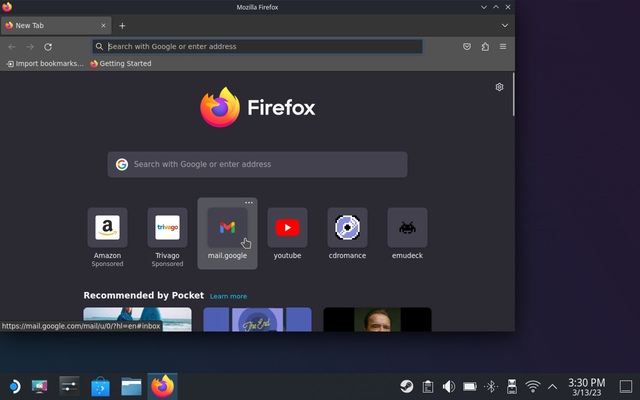This screenshot has width=640, height=400.
Task: Open the first Pocket story with surfers image
Action: coord(137,319)
